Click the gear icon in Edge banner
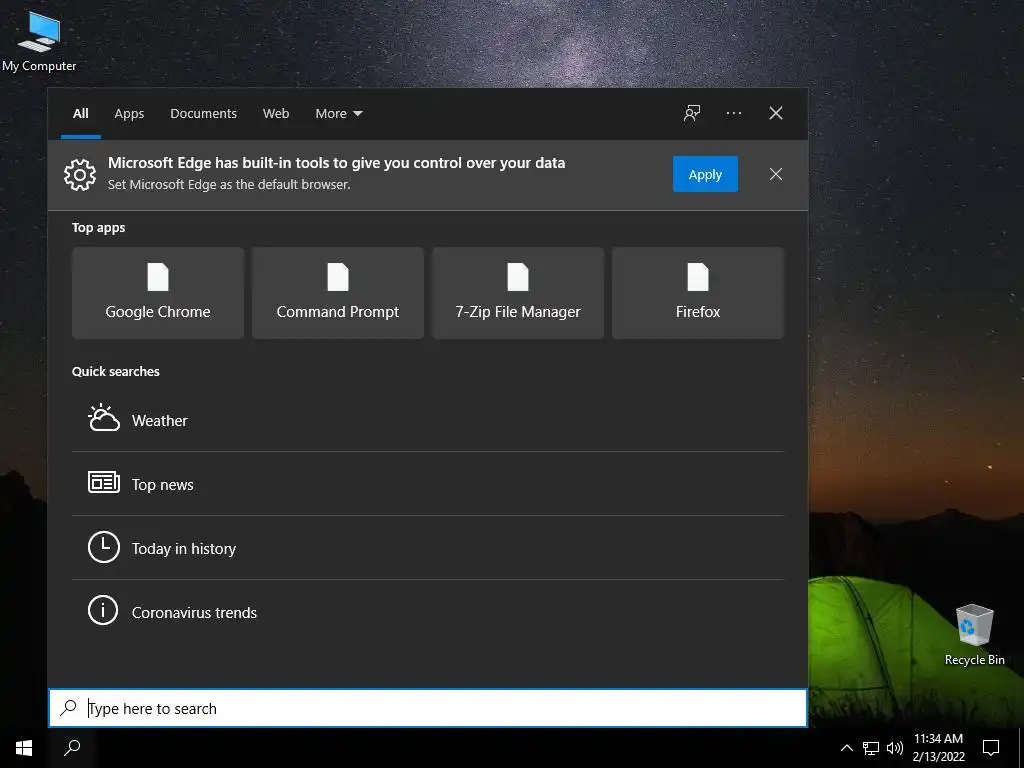Viewport: 1024px width, 768px height. click(80, 174)
